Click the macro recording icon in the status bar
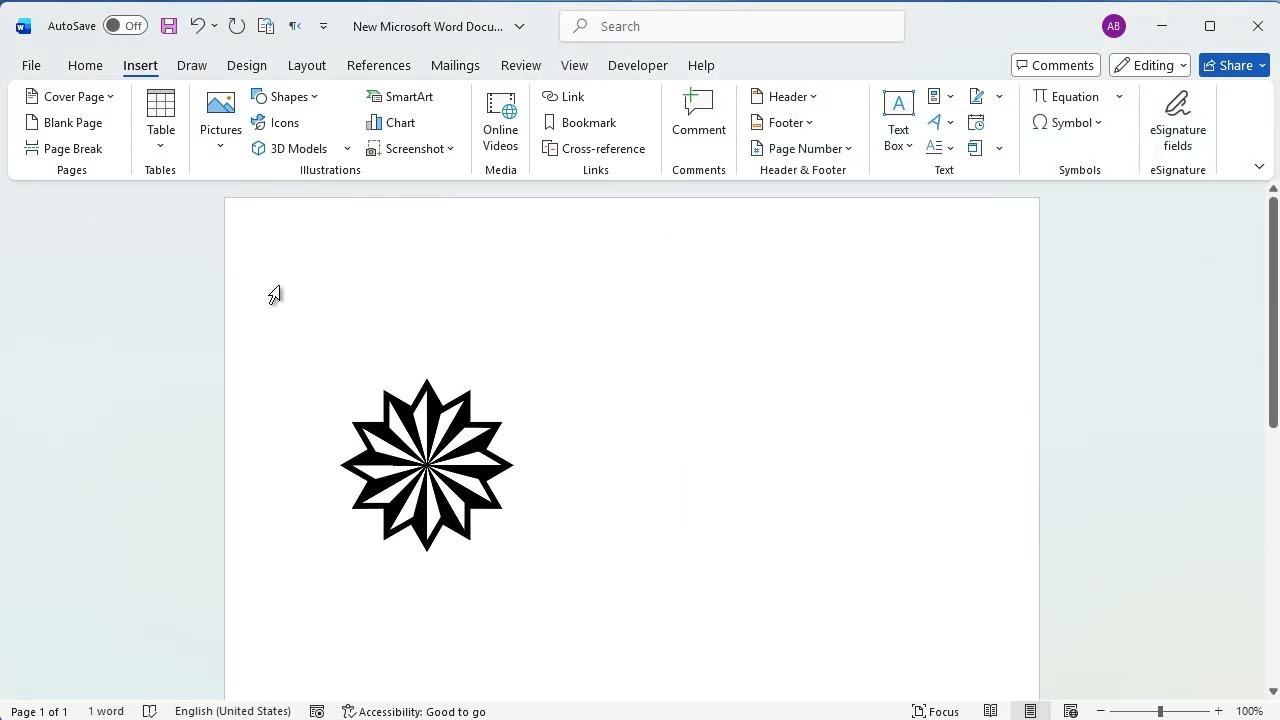The height and width of the screenshot is (720, 1280). [x=317, y=711]
